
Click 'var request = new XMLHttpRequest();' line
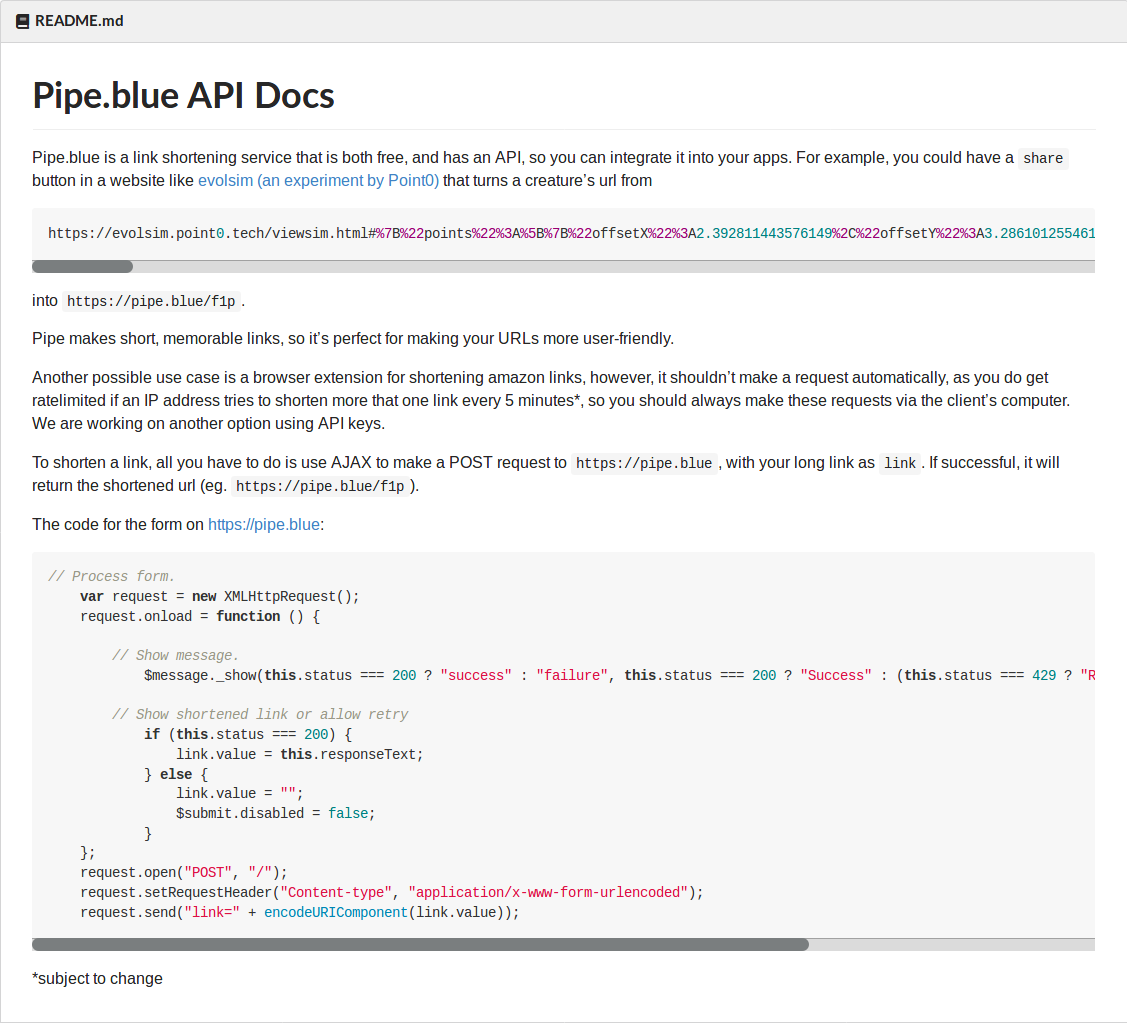pyautogui.click(x=219, y=597)
